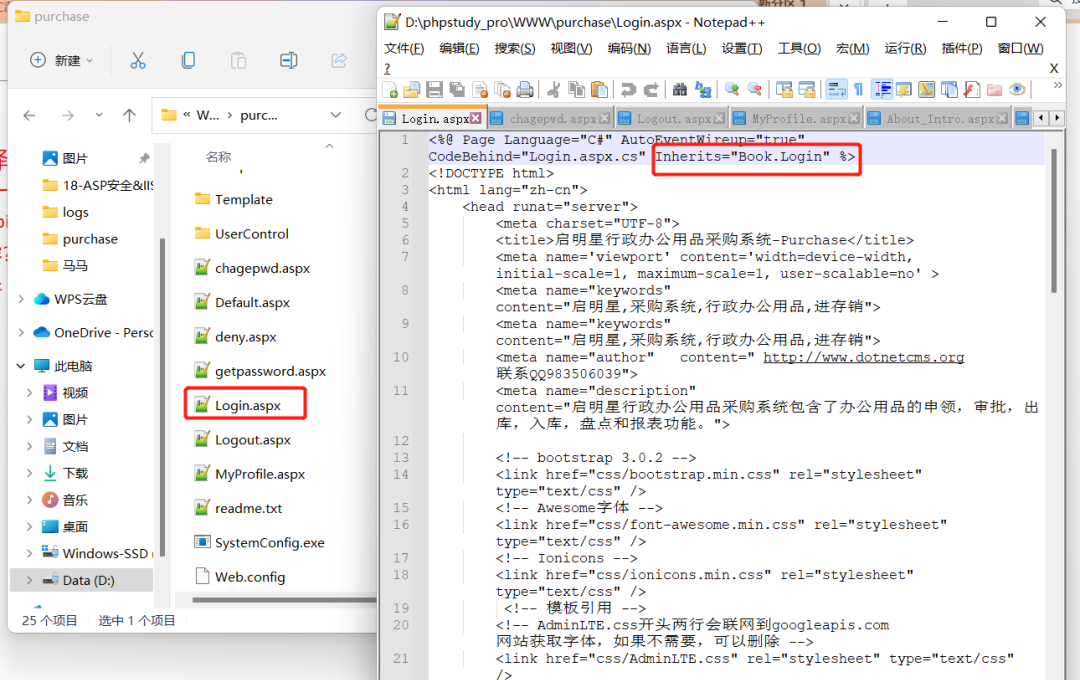Sort files by the 名称 column header
1080x680 pixels.
(218, 156)
